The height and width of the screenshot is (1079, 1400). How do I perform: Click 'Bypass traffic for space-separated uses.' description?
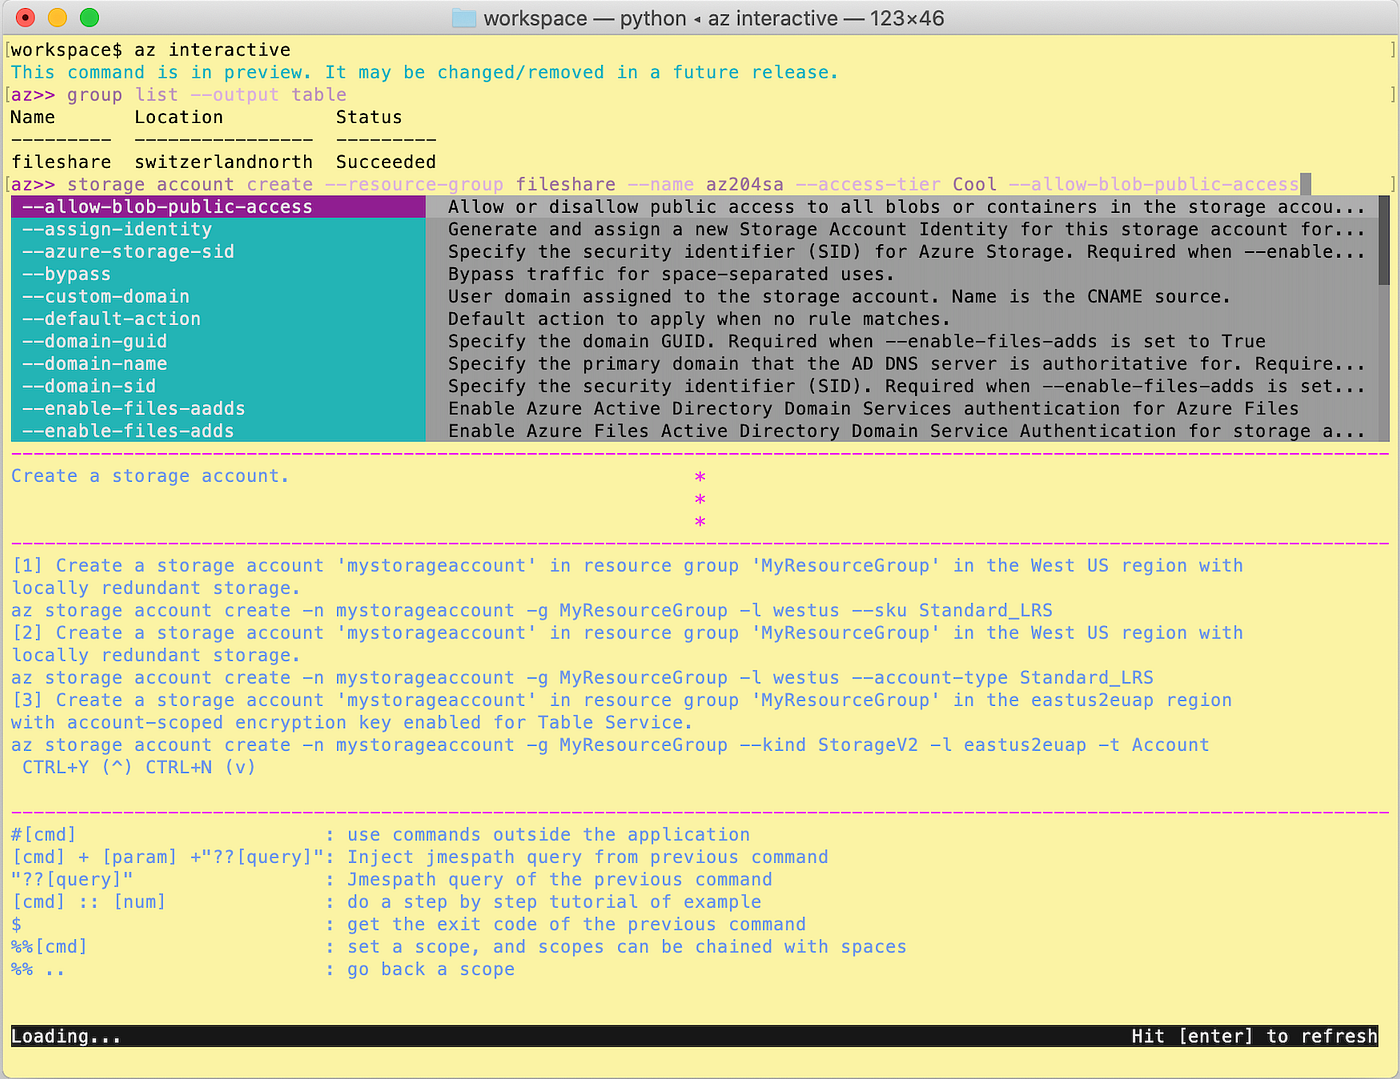pos(671,274)
